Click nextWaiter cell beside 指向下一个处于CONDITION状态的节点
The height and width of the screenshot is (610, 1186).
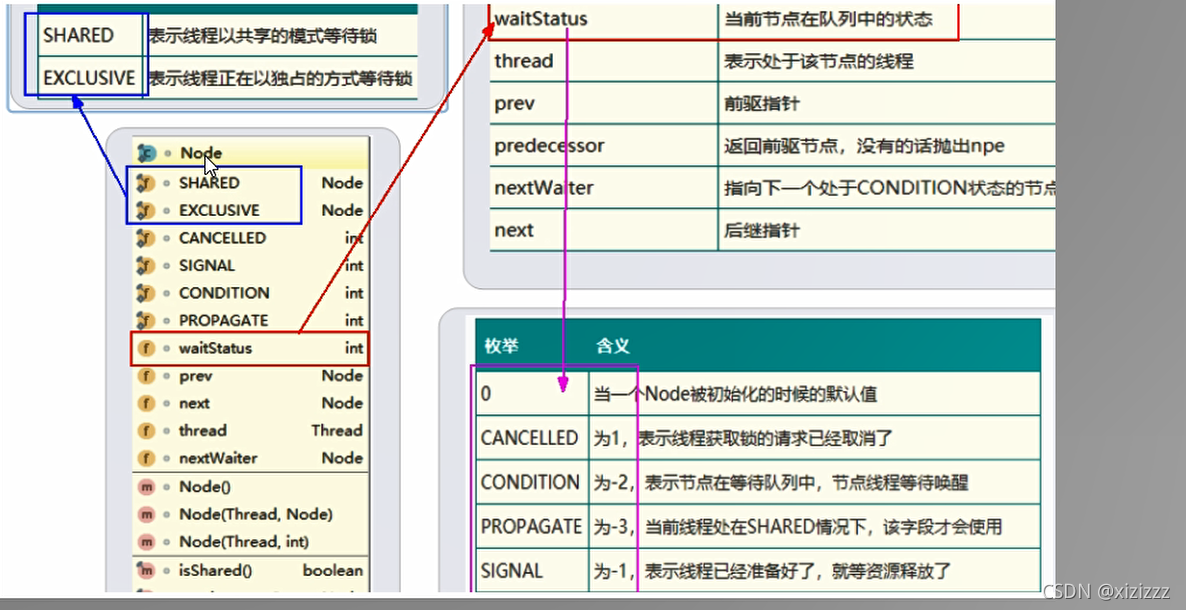604,188
